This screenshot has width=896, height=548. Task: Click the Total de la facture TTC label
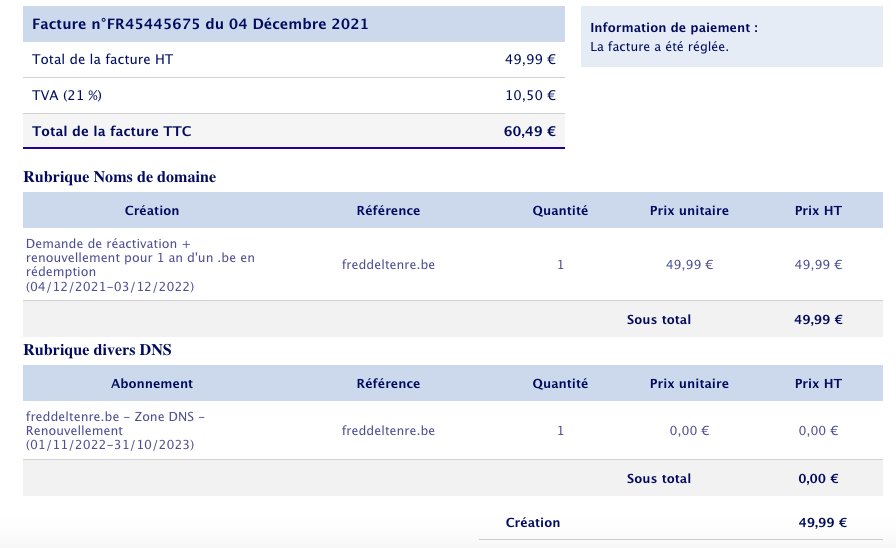(x=111, y=131)
